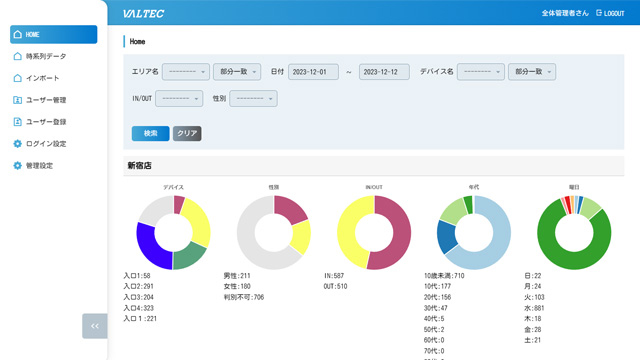Click the 男性:211 legend text

tap(237, 276)
